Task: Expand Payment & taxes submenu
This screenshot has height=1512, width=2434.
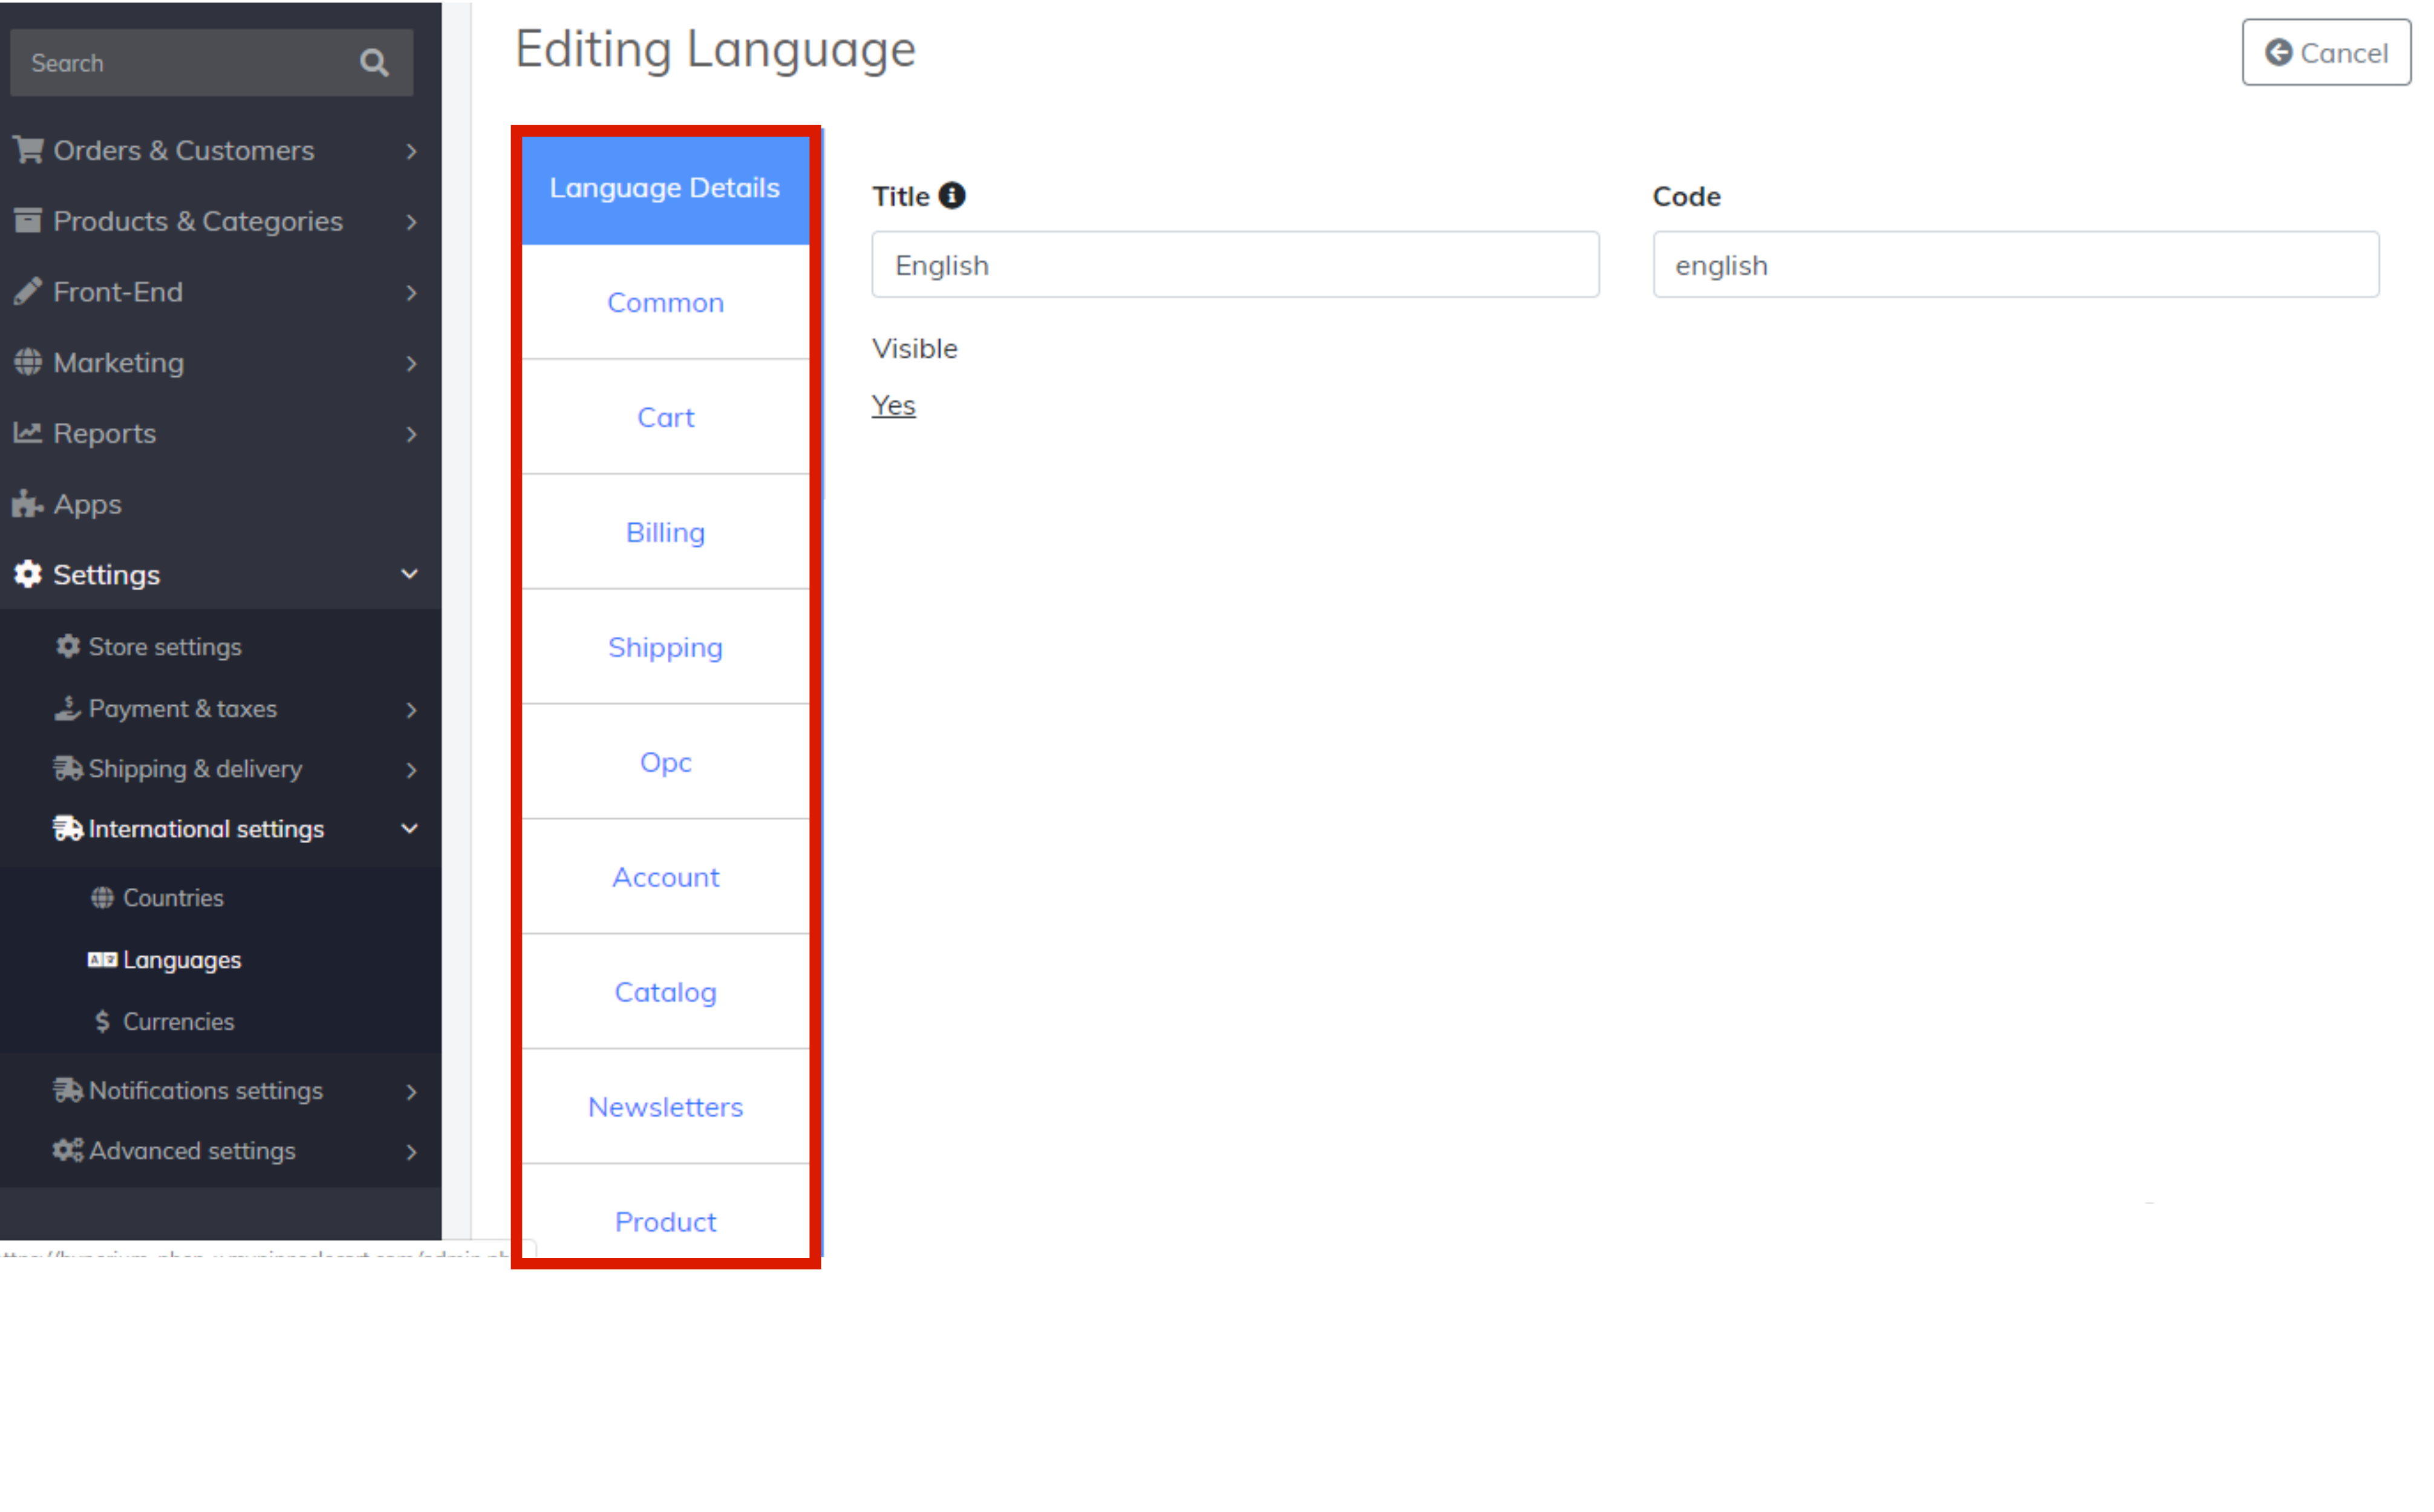Action: pyautogui.click(x=411, y=709)
